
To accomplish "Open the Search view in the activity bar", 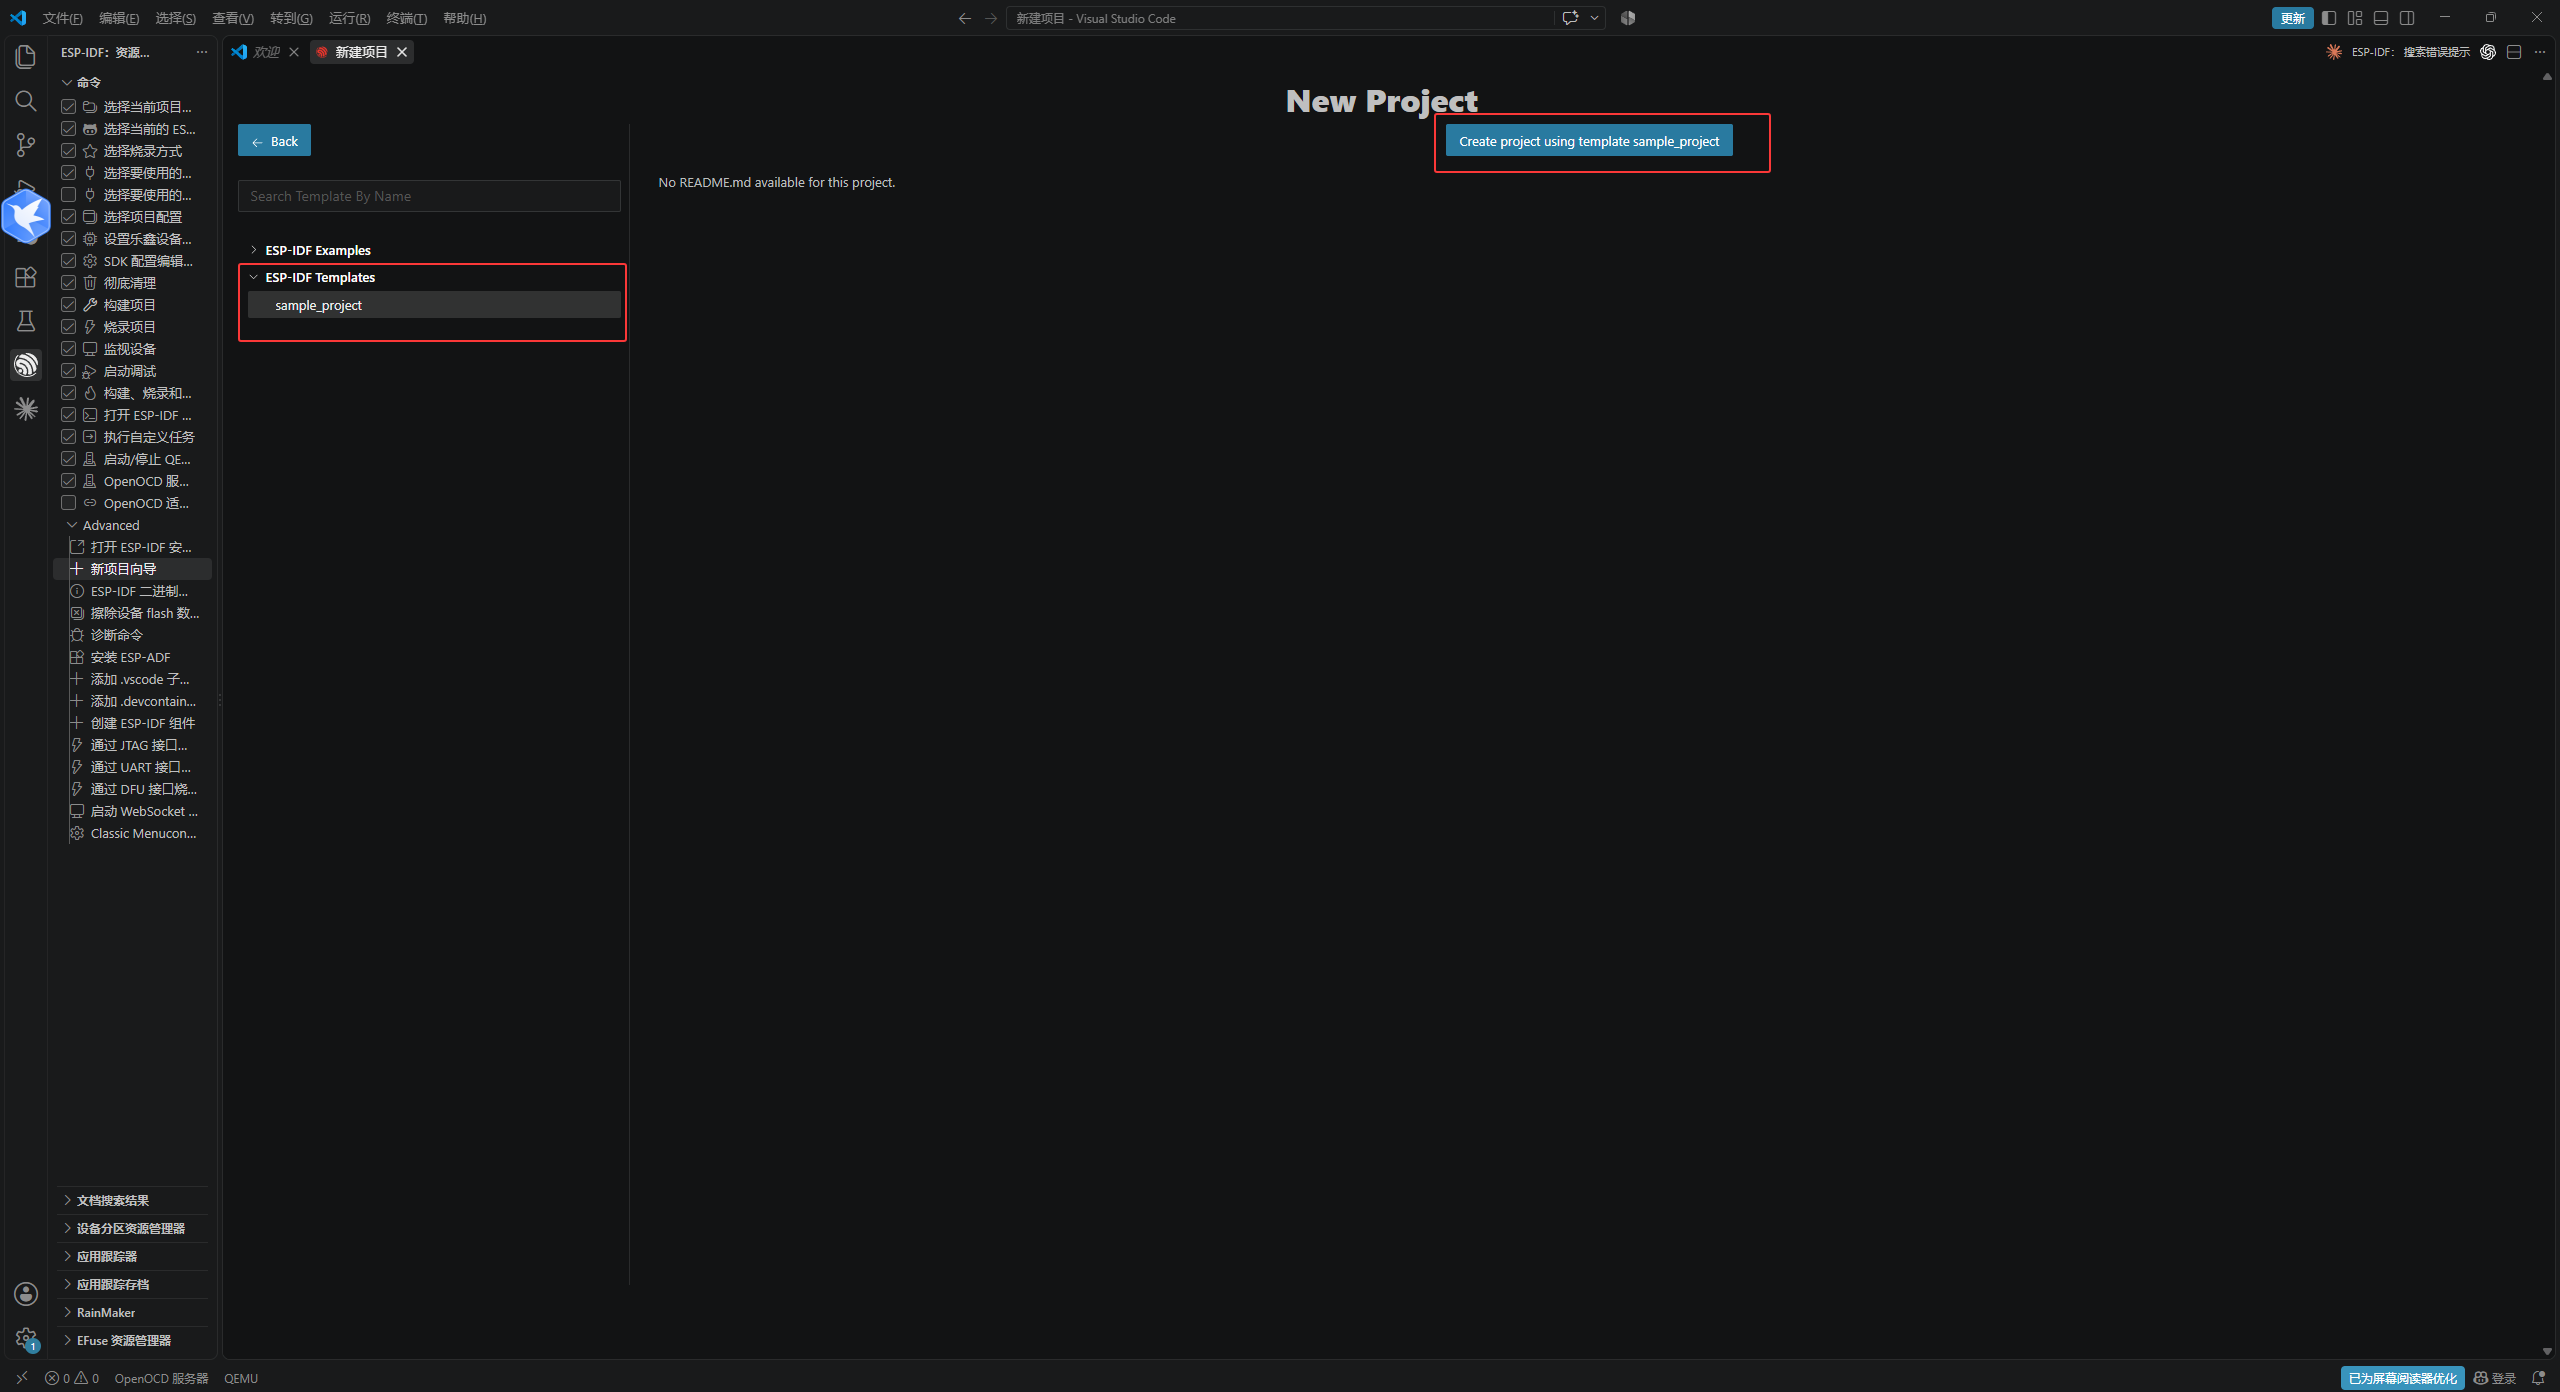I will point(26,101).
